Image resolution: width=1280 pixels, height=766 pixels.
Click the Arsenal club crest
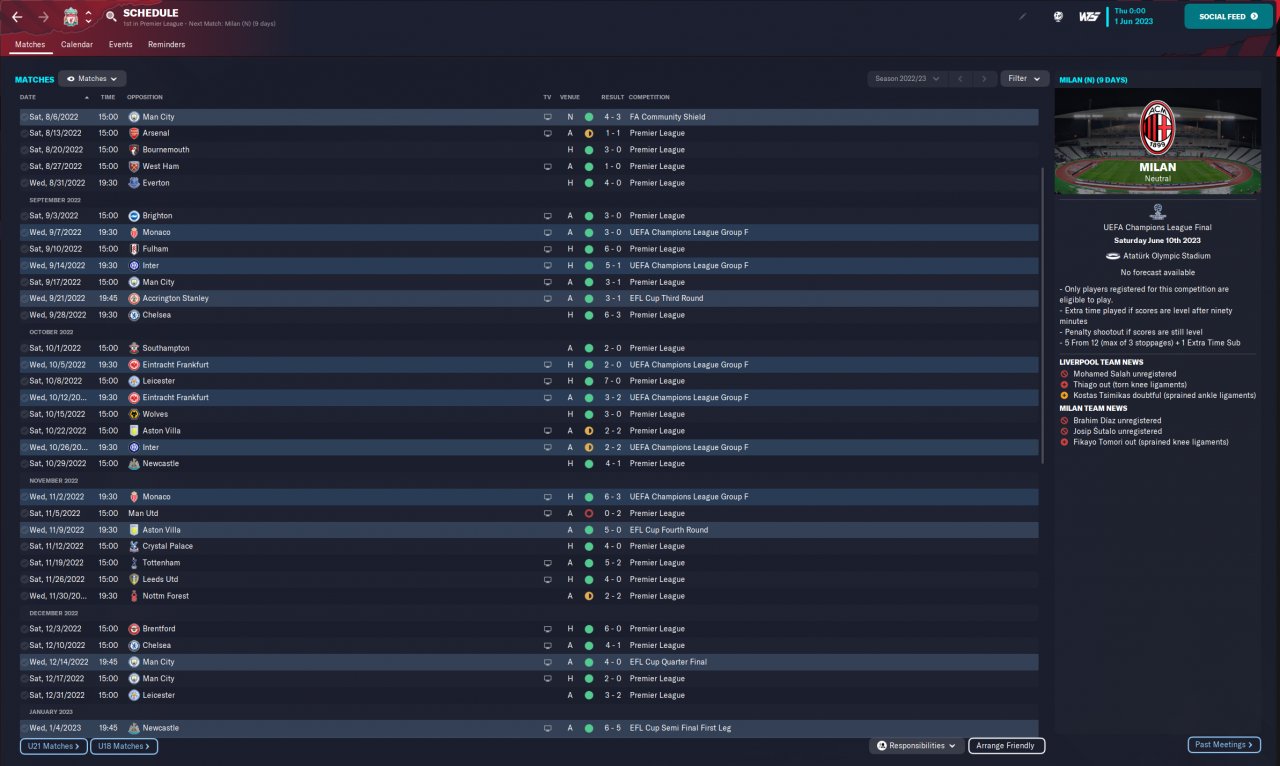tap(134, 133)
